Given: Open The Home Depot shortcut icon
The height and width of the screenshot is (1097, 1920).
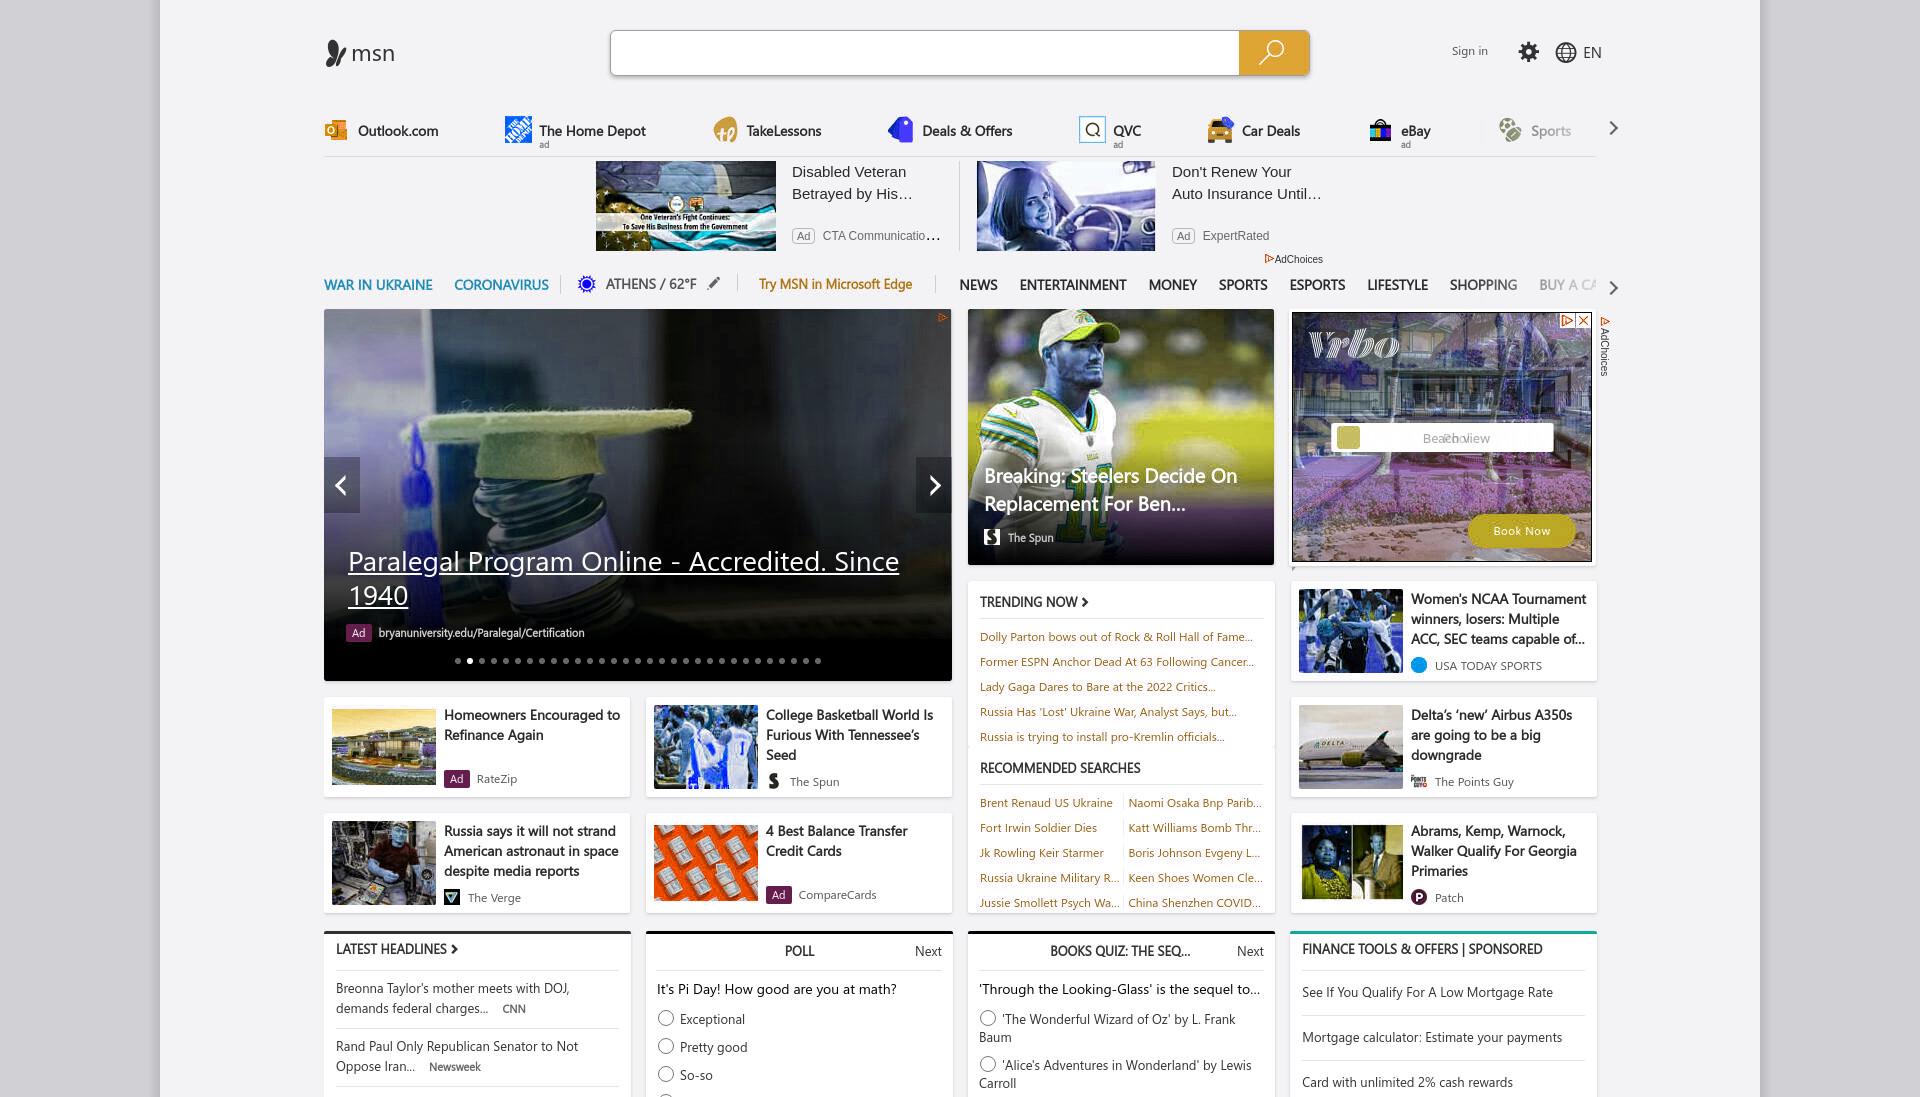Looking at the screenshot, I should (518, 130).
